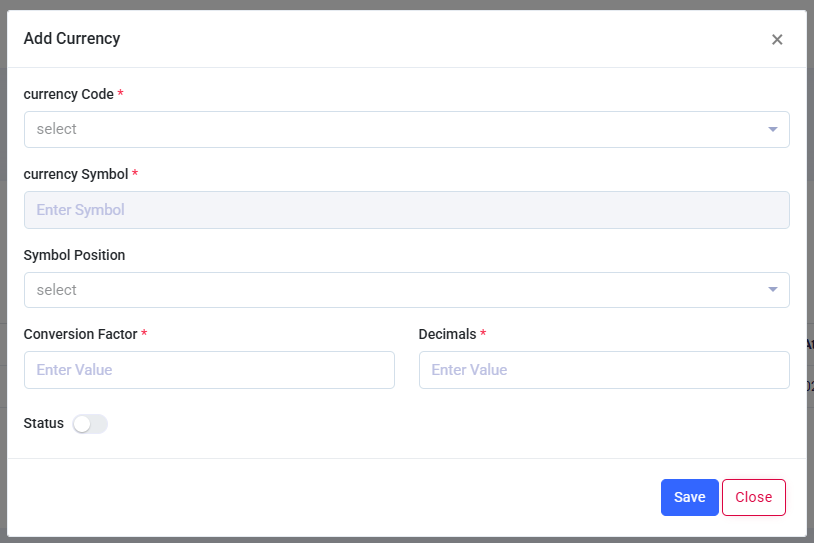This screenshot has height=543, width=814.
Task: Focus the currency Symbol input field
Action: coord(406,210)
